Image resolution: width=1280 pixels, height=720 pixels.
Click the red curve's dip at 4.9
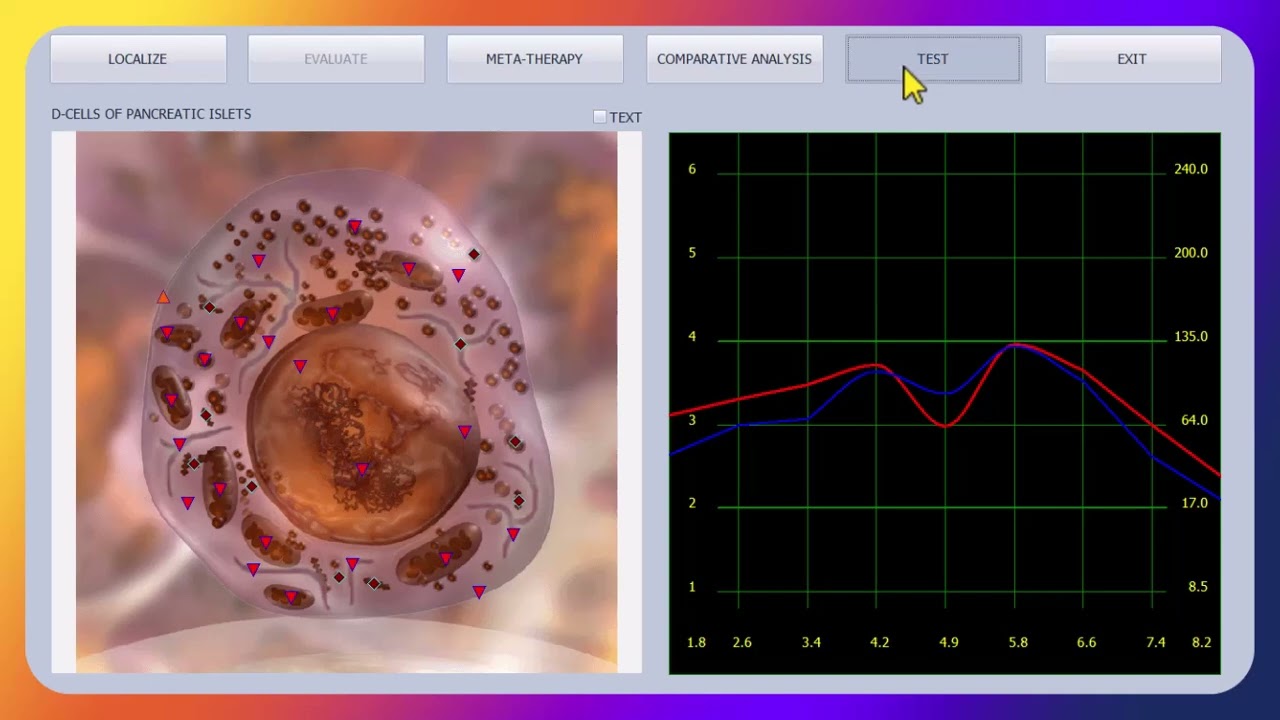pyautogui.click(x=946, y=426)
